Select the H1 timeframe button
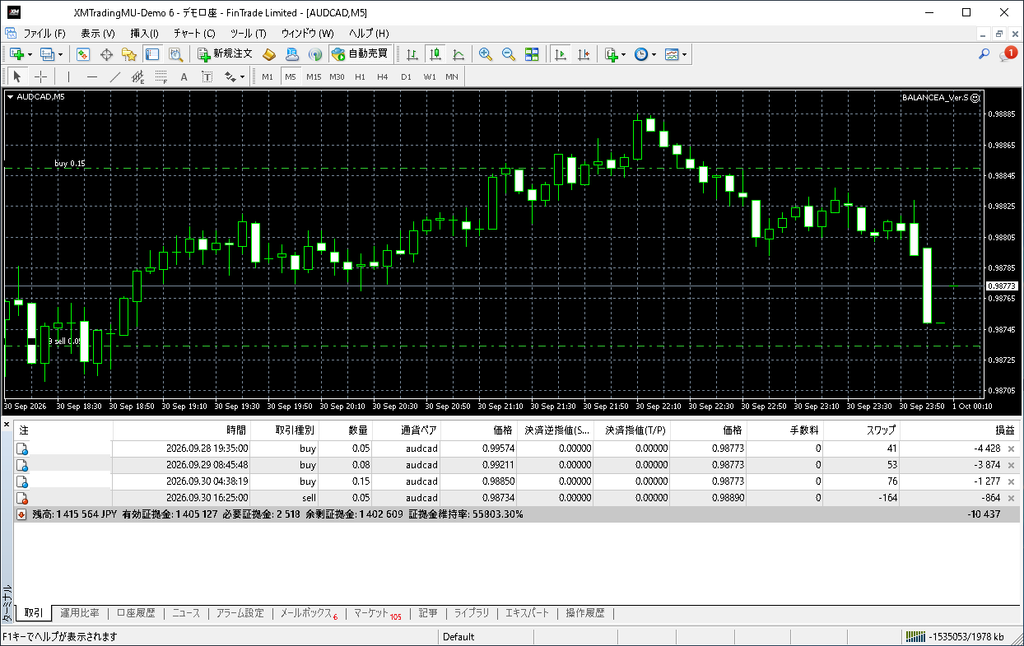 [360, 76]
